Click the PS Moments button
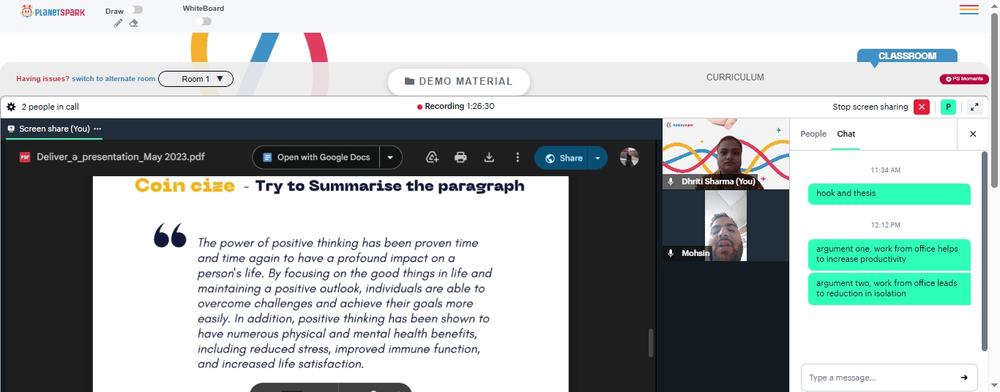 click(964, 79)
